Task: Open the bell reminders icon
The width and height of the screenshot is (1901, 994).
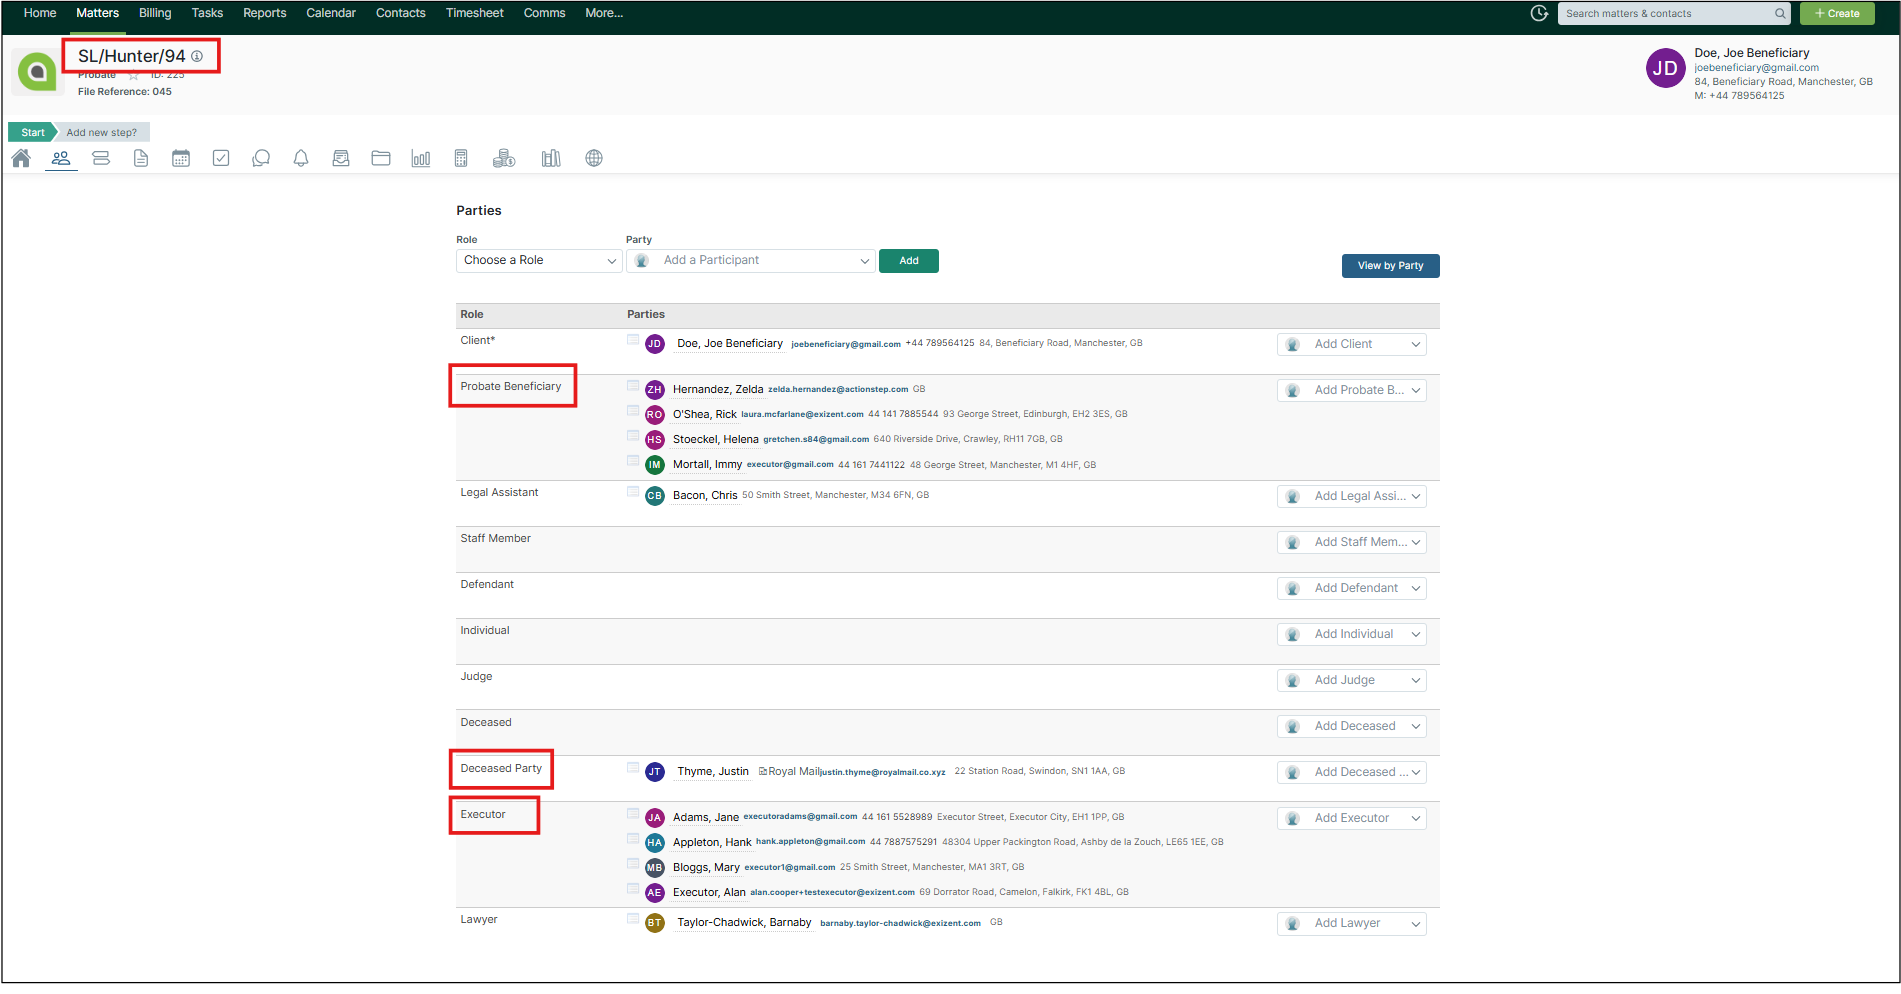Action: [x=301, y=158]
